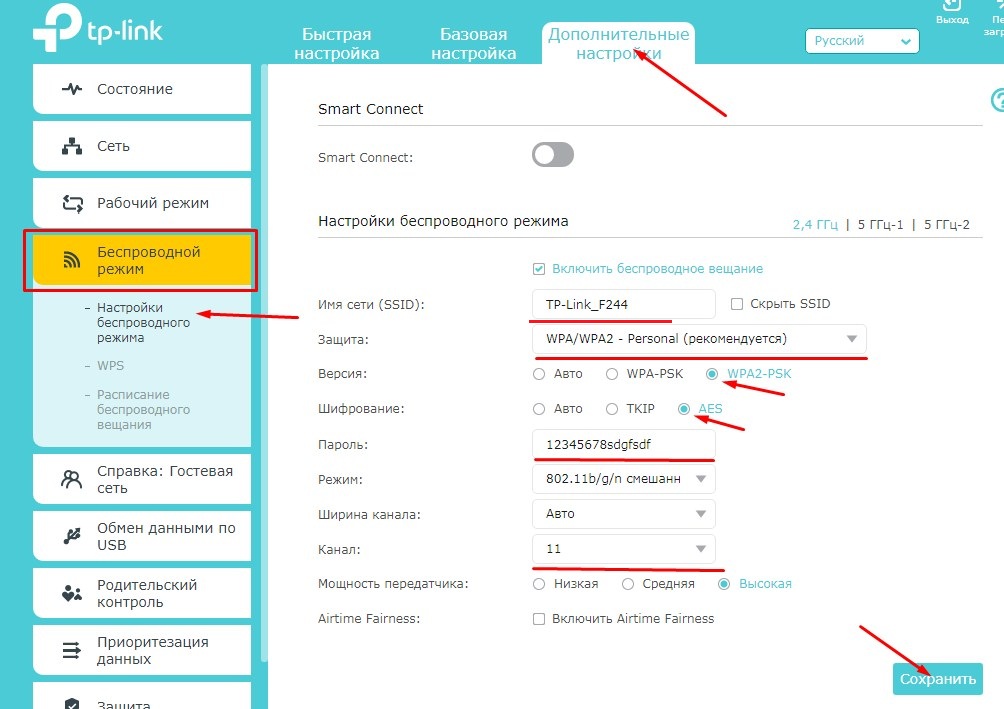Viewport: 1004px width, 709px height.
Task: Open Справка: Гостевая сеть section
Action: click(142, 479)
